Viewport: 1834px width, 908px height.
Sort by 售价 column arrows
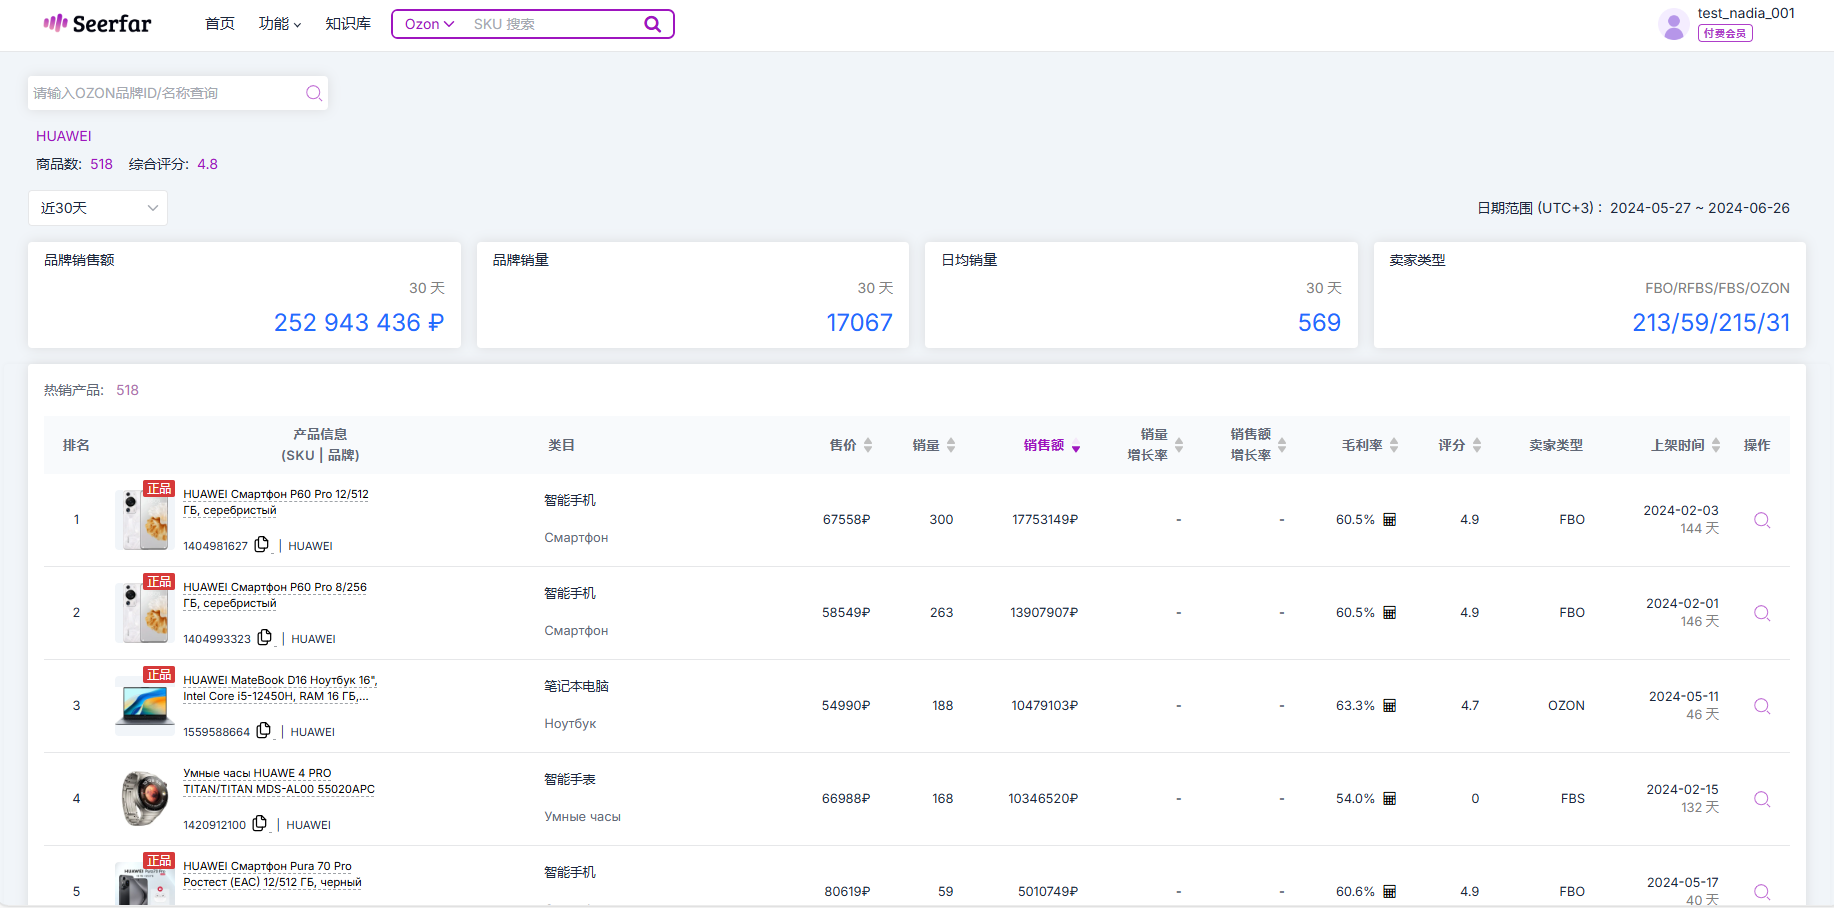tap(868, 445)
